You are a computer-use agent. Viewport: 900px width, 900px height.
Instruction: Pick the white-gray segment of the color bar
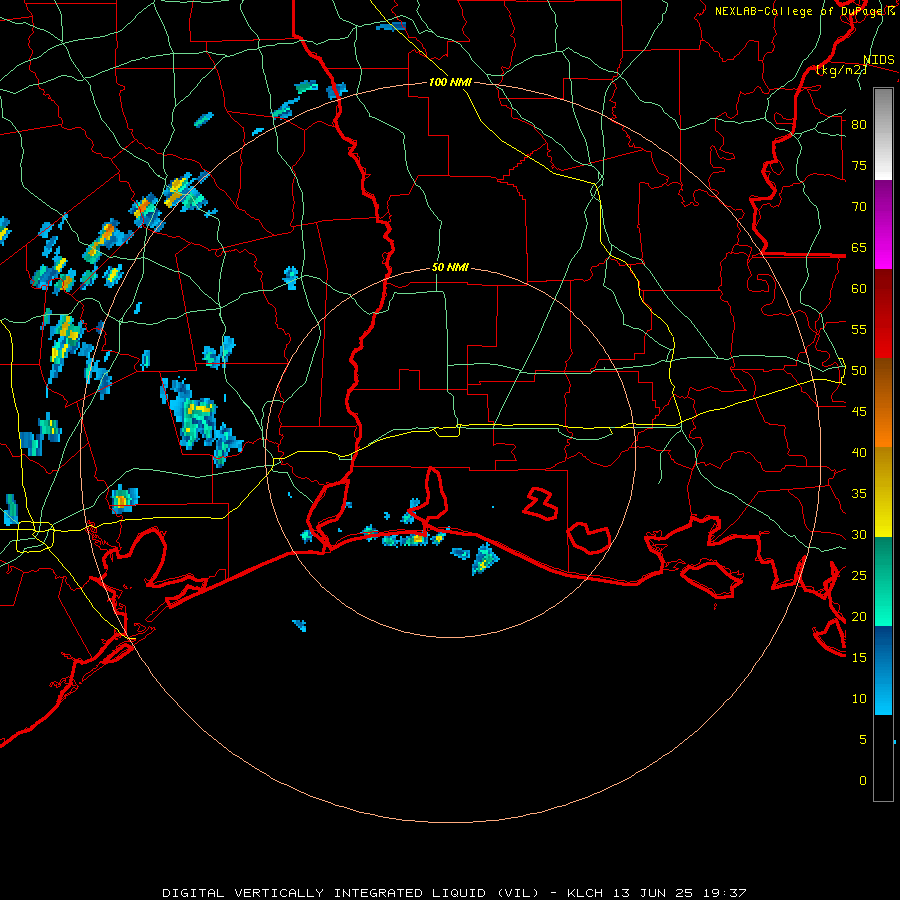883,135
